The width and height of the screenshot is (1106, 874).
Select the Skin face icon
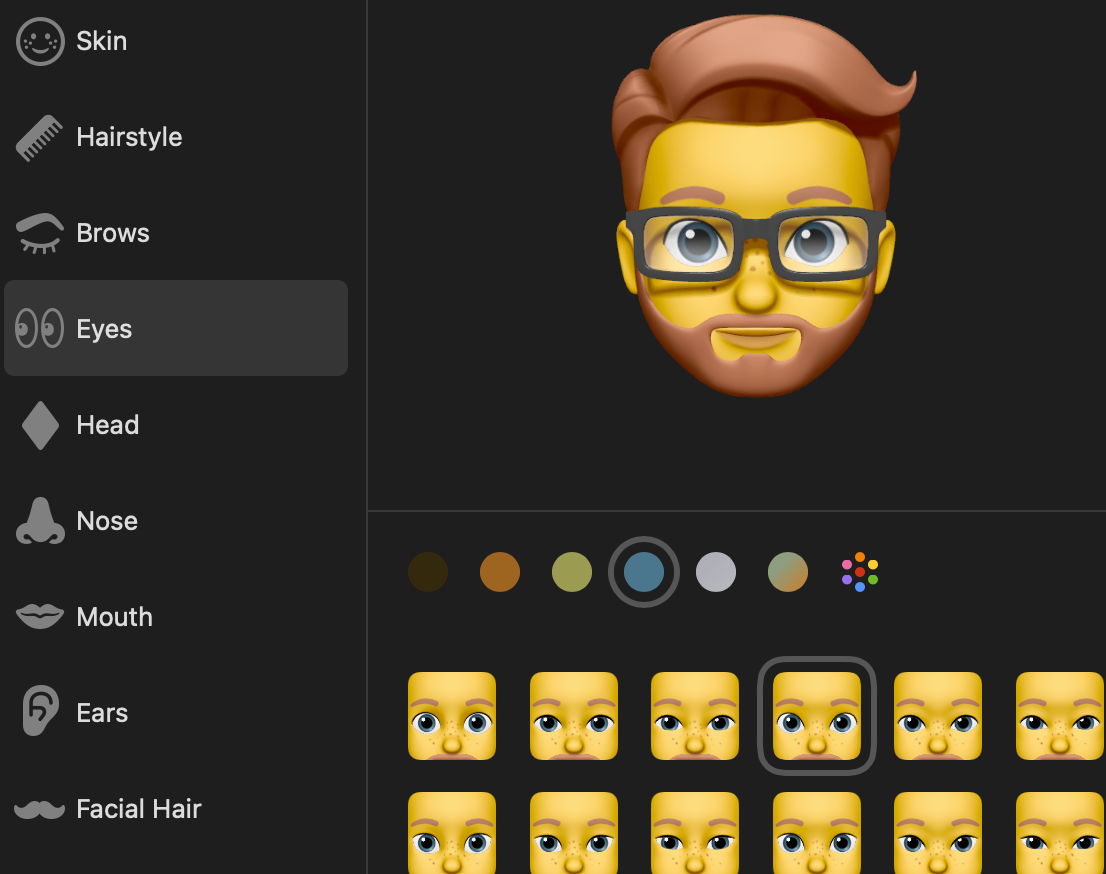click(x=40, y=42)
